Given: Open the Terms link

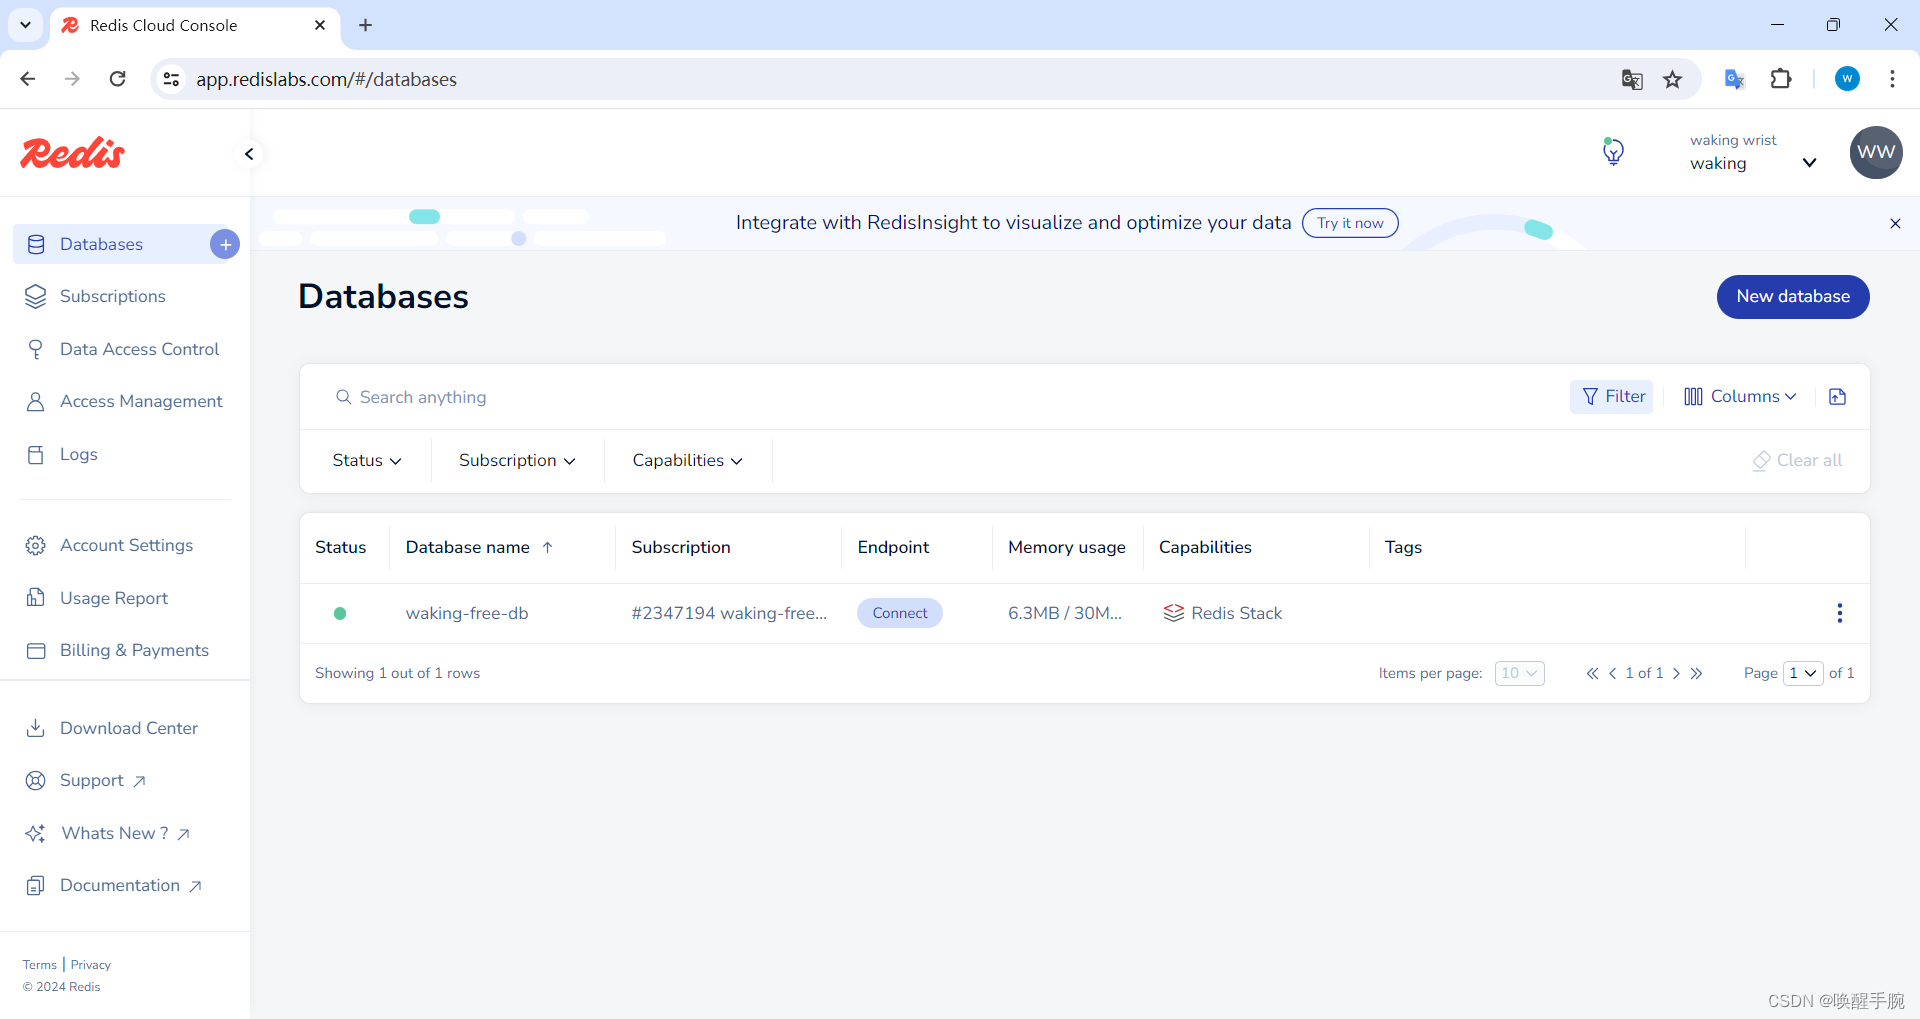Looking at the screenshot, I should point(40,965).
